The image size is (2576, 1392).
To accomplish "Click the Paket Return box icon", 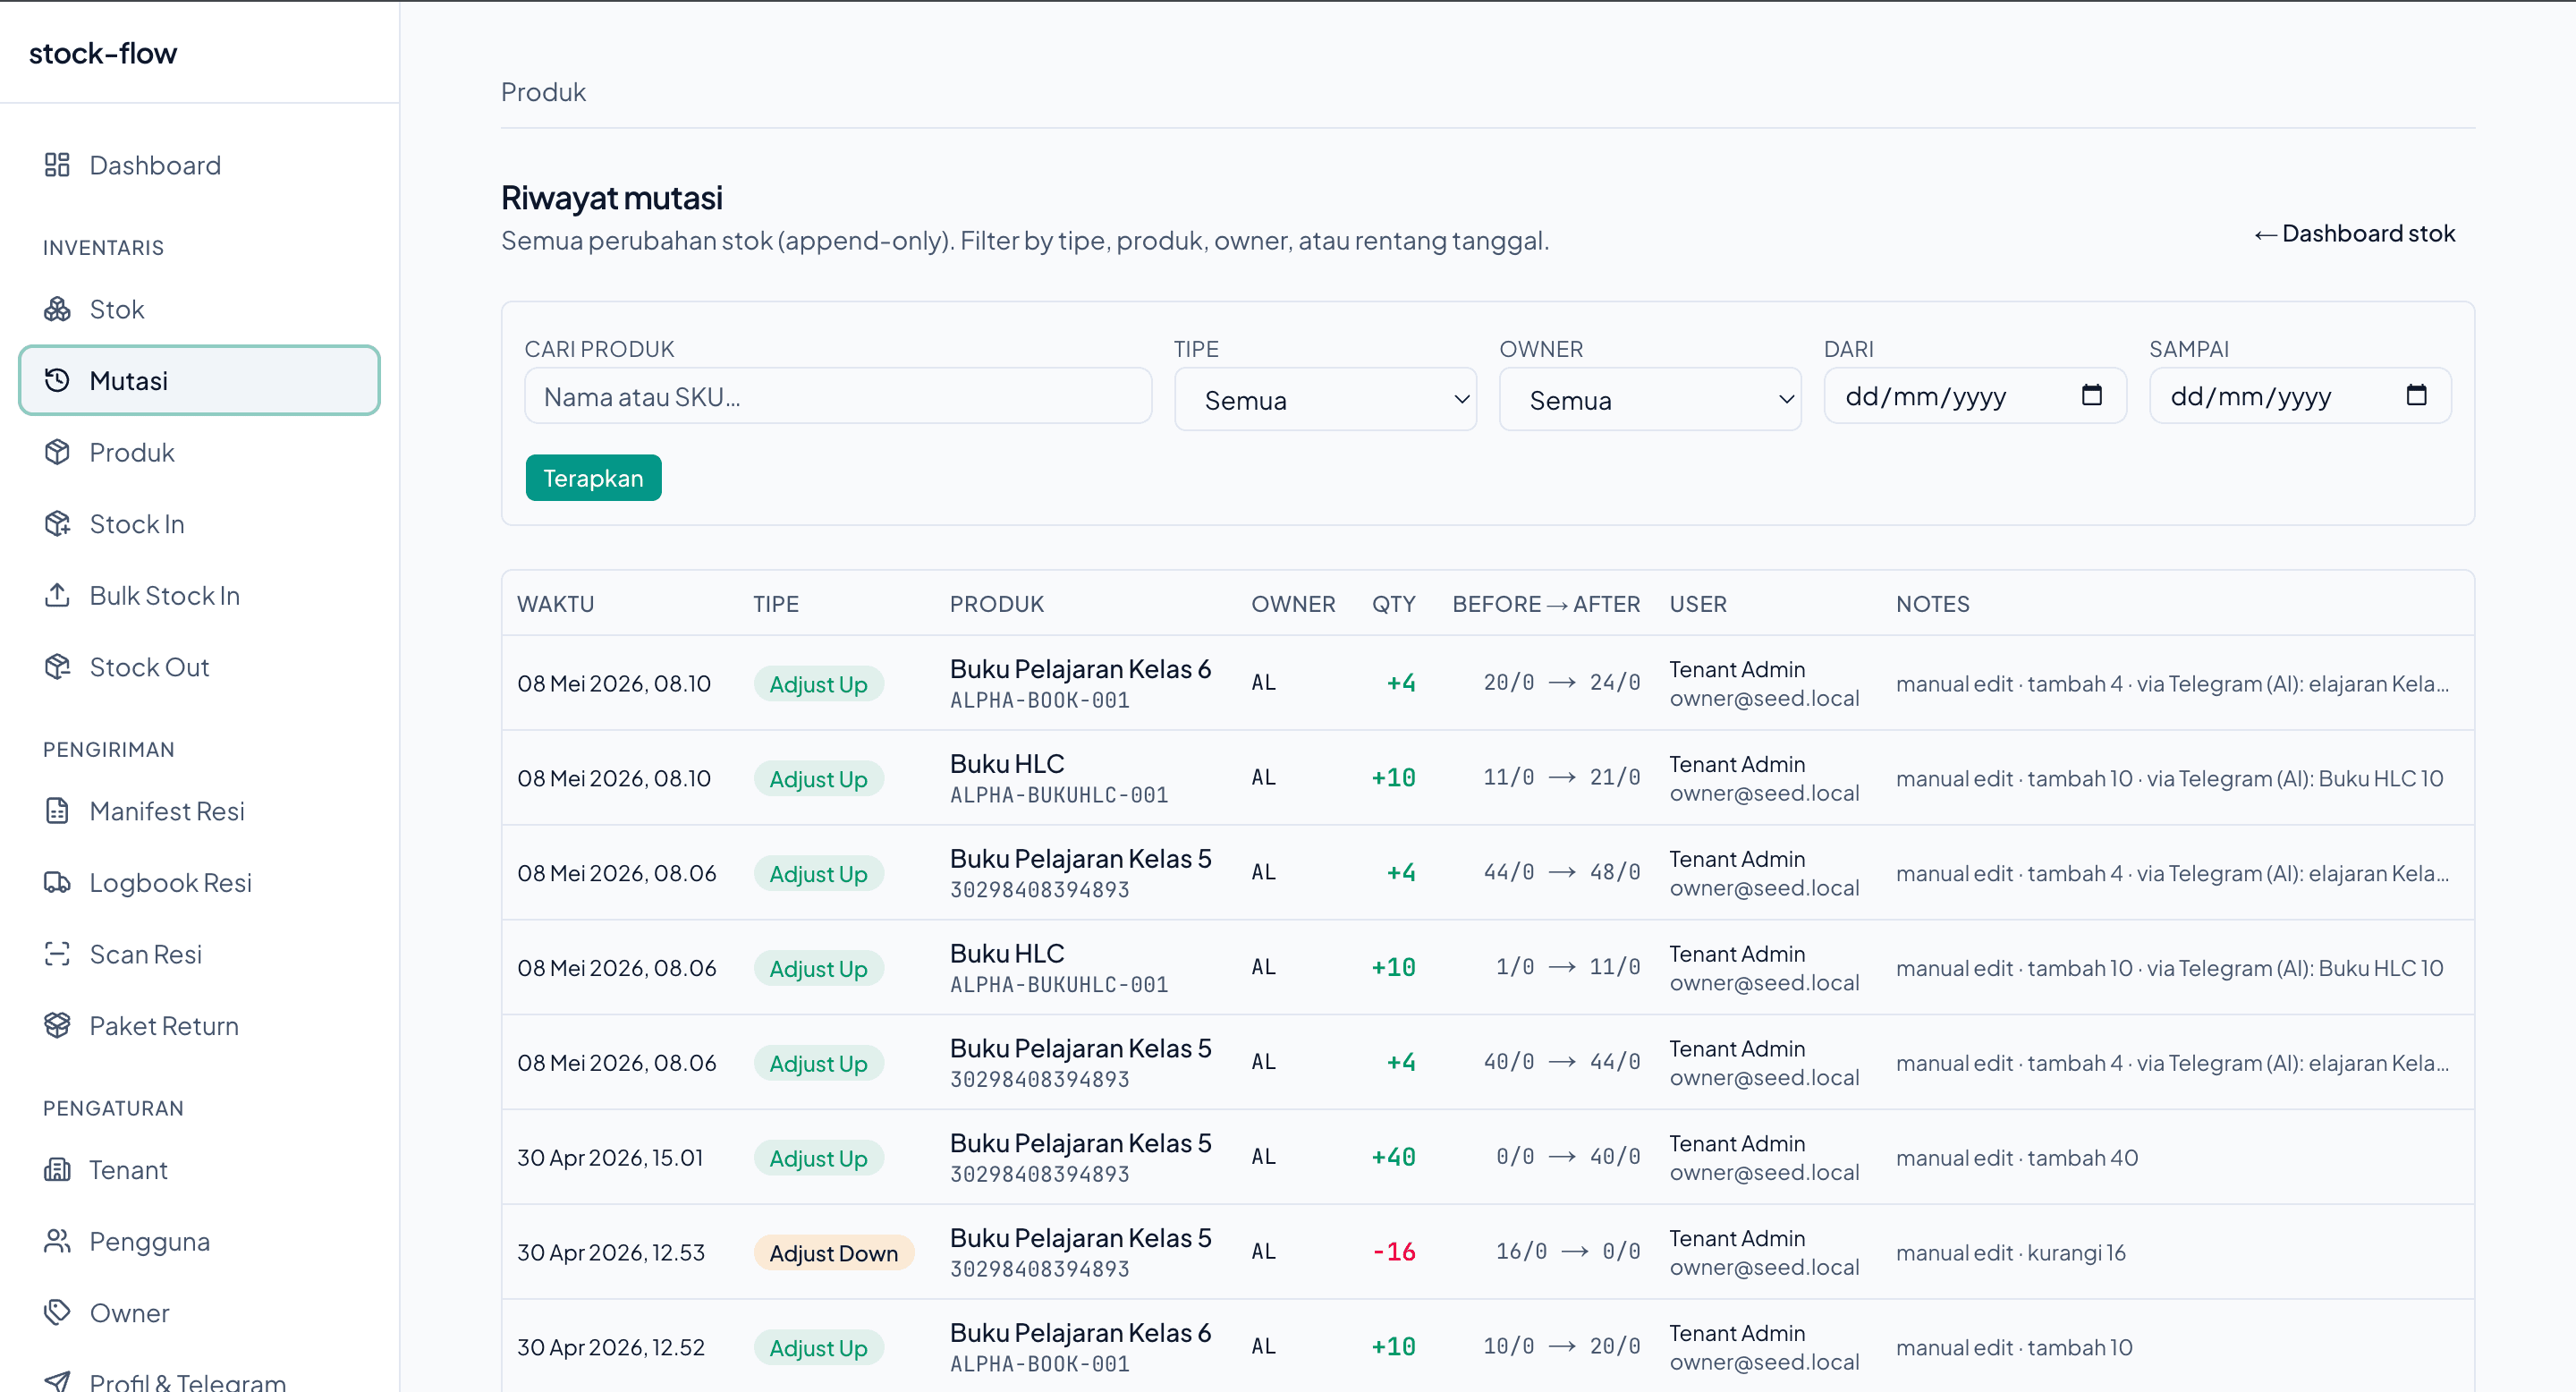I will 57,1026.
